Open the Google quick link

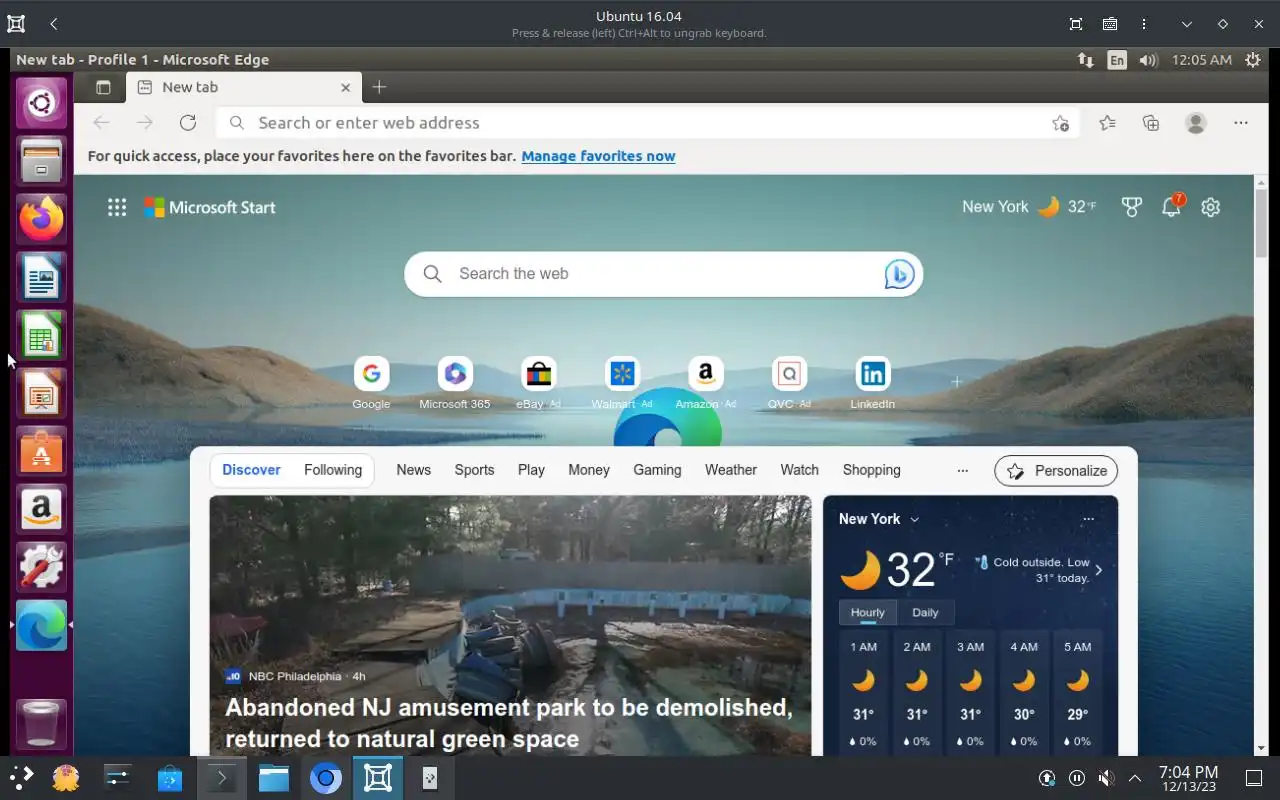[371, 383]
